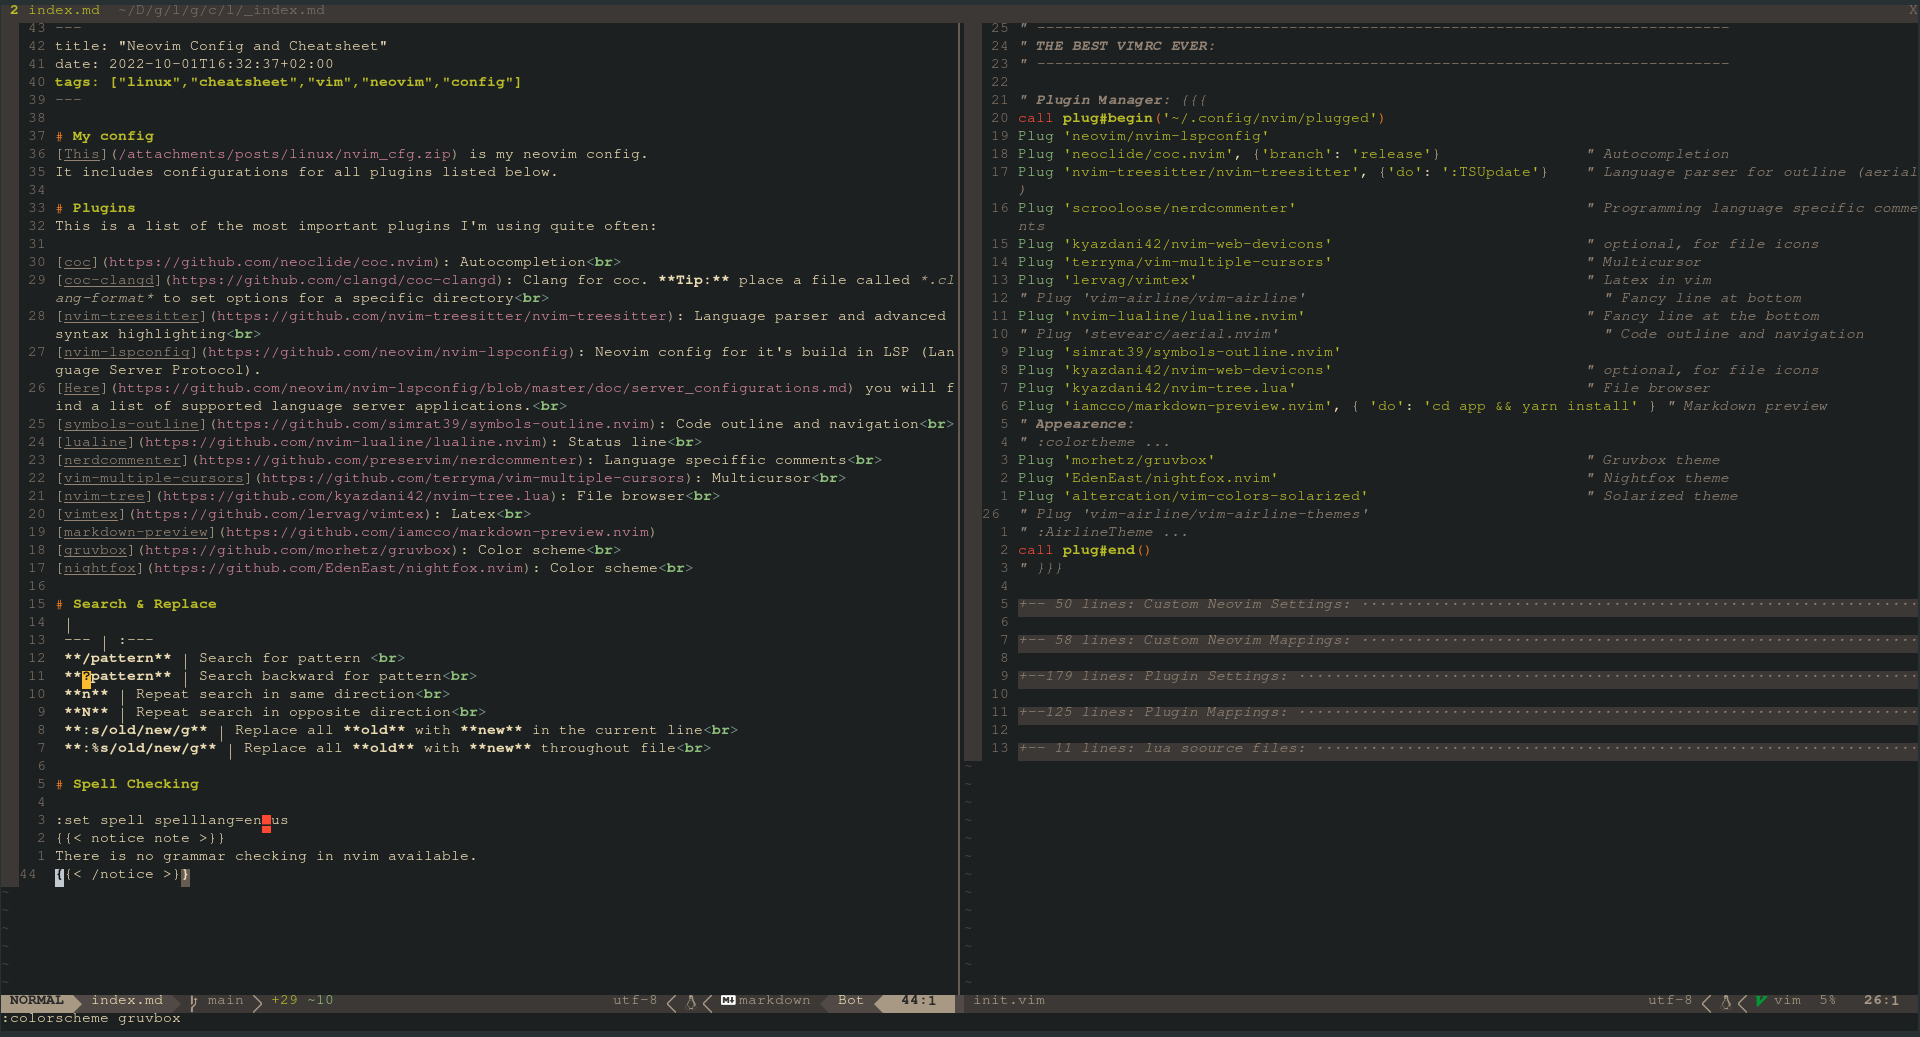Click the '**:%s/old/new/g**' table row
Screen dimensions: 1920x1037
(x=388, y=748)
